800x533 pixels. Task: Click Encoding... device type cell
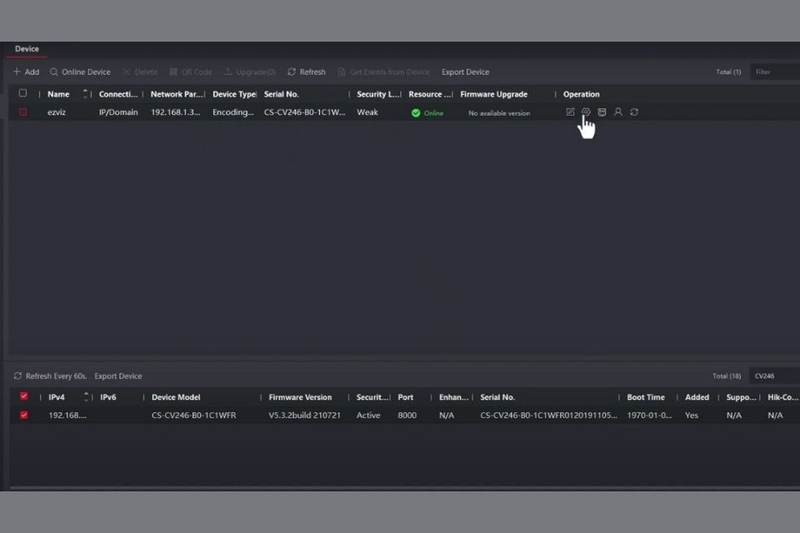pyautogui.click(x=233, y=112)
